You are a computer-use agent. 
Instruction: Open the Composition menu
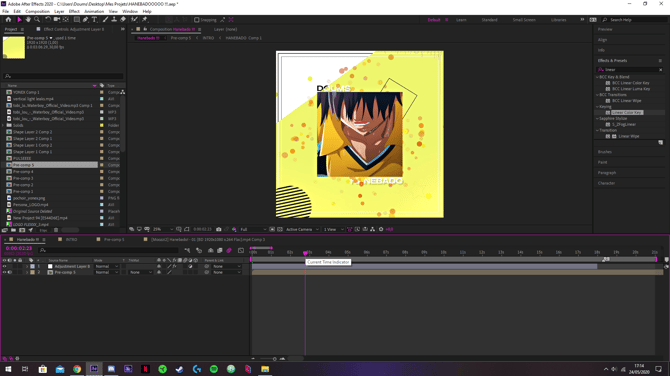(38, 12)
